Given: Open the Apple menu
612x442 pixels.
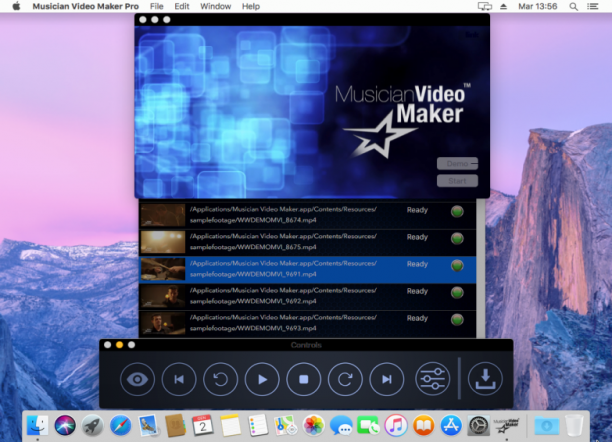Looking at the screenshot, I should [16, 6].
